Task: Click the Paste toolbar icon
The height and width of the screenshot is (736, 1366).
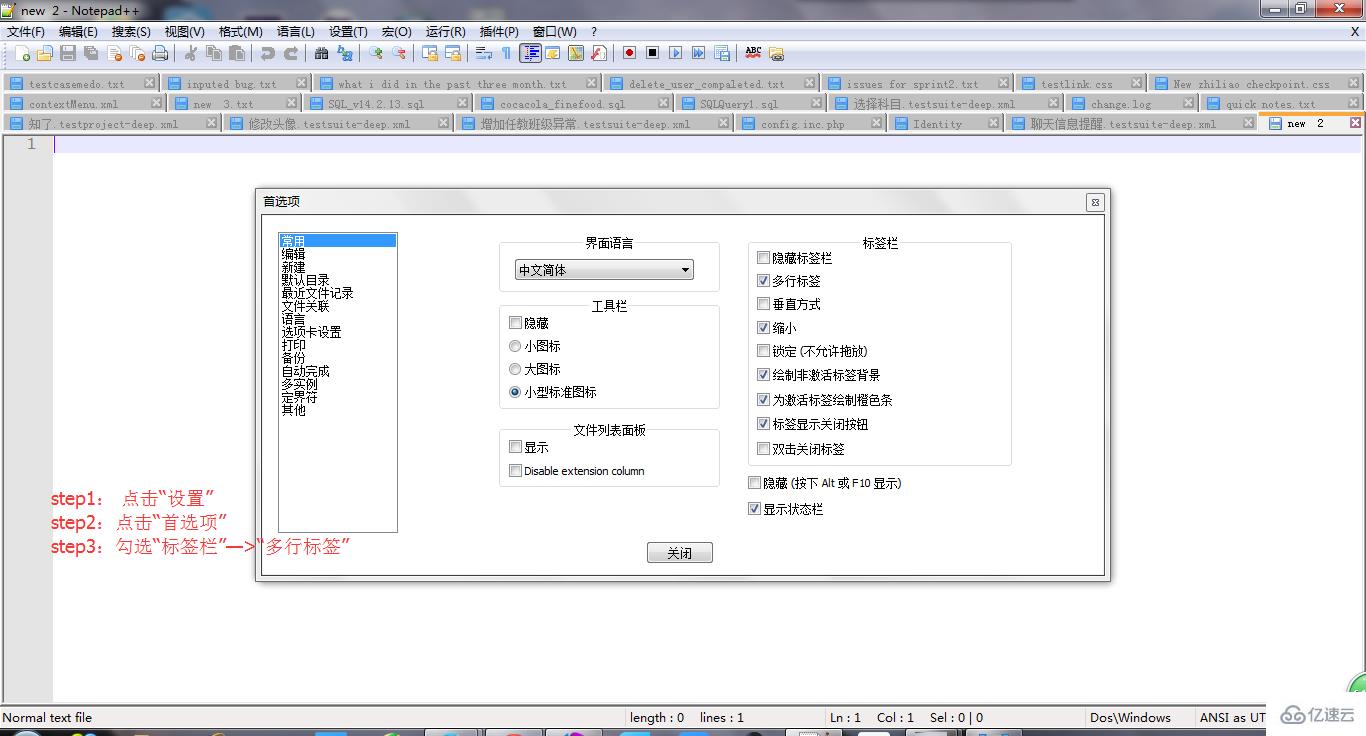Action: 236,53
